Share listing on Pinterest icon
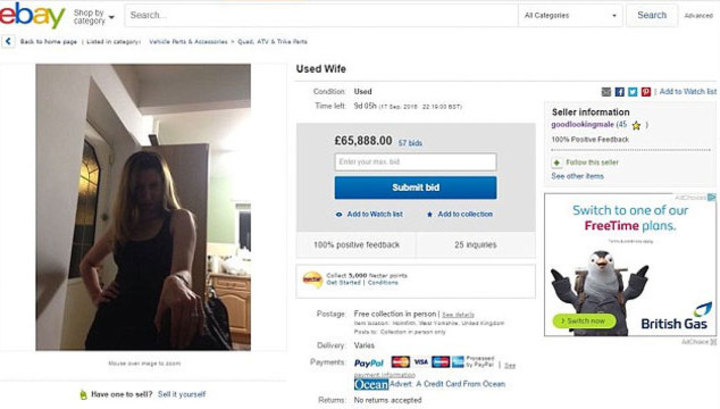Screen dimensions: 720x409 pyautogui.click(x=646, y=92)
